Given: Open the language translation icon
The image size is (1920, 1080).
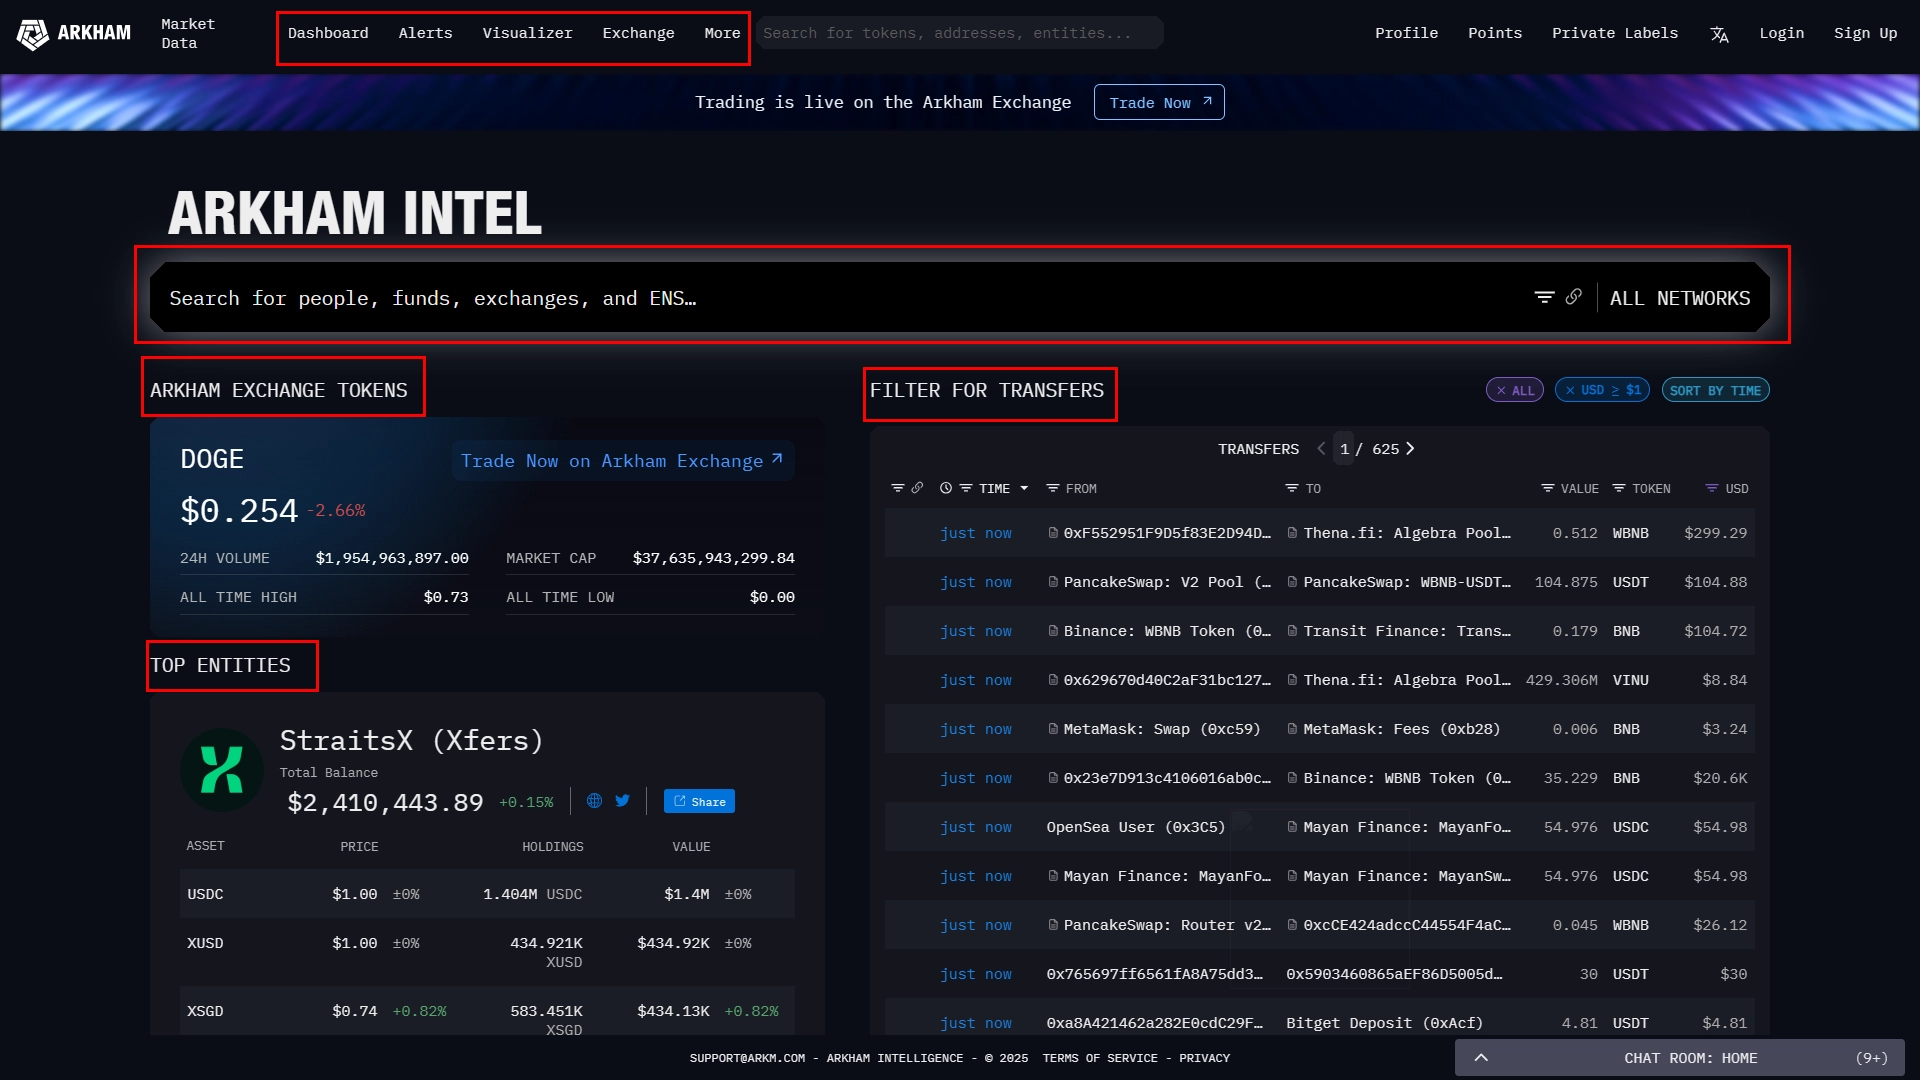Looking at the screenshot, I should 1719,35.
